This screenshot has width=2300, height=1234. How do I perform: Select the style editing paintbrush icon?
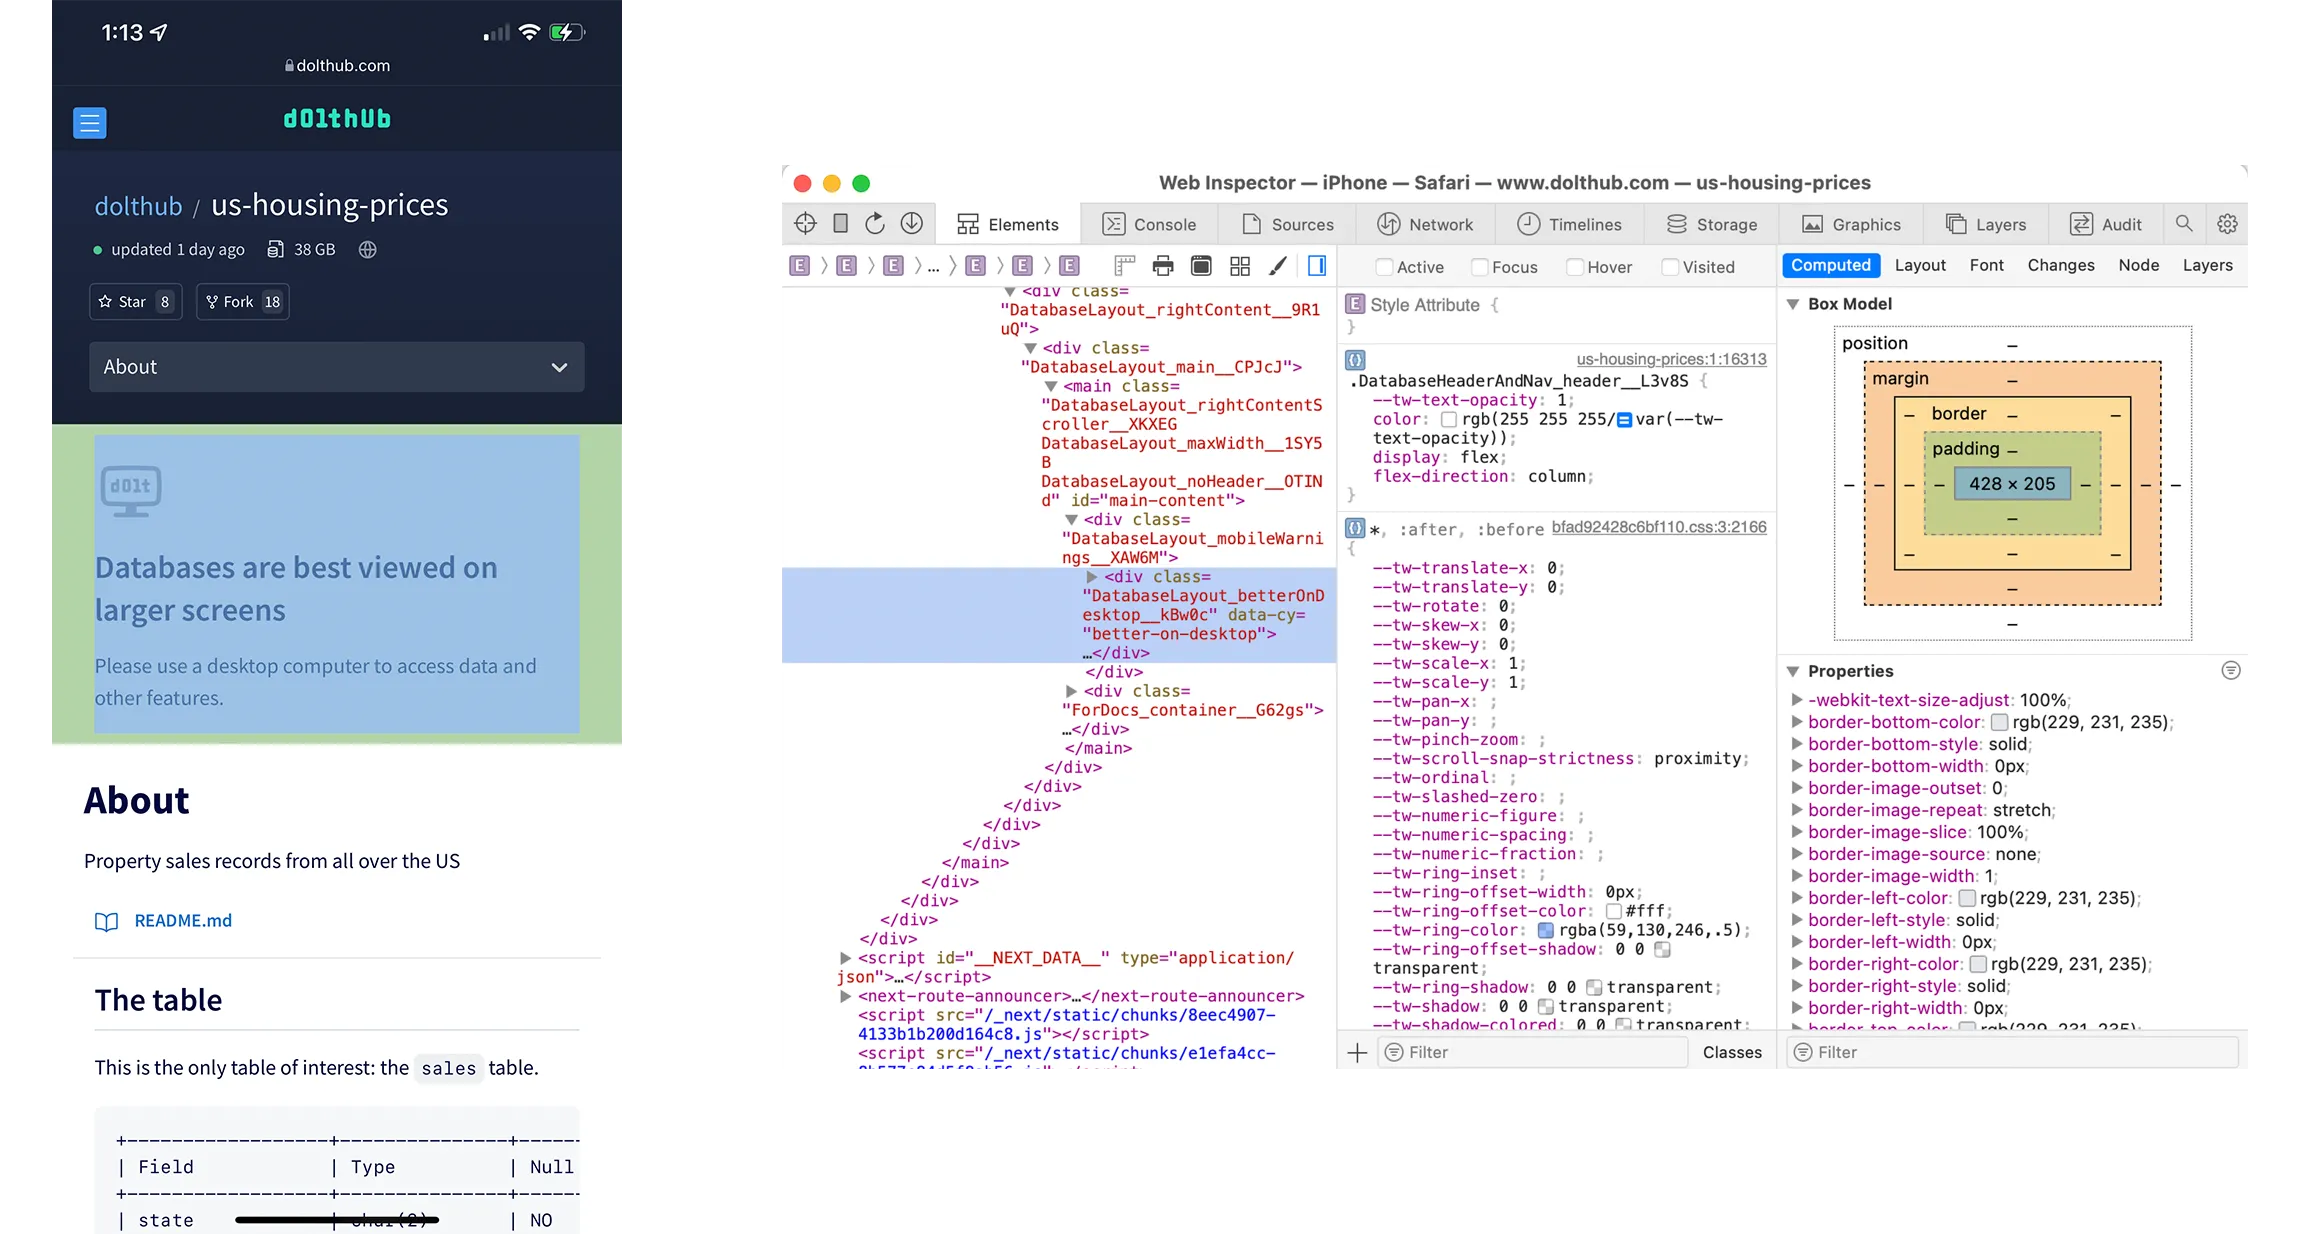click(x=1277, y=265)
